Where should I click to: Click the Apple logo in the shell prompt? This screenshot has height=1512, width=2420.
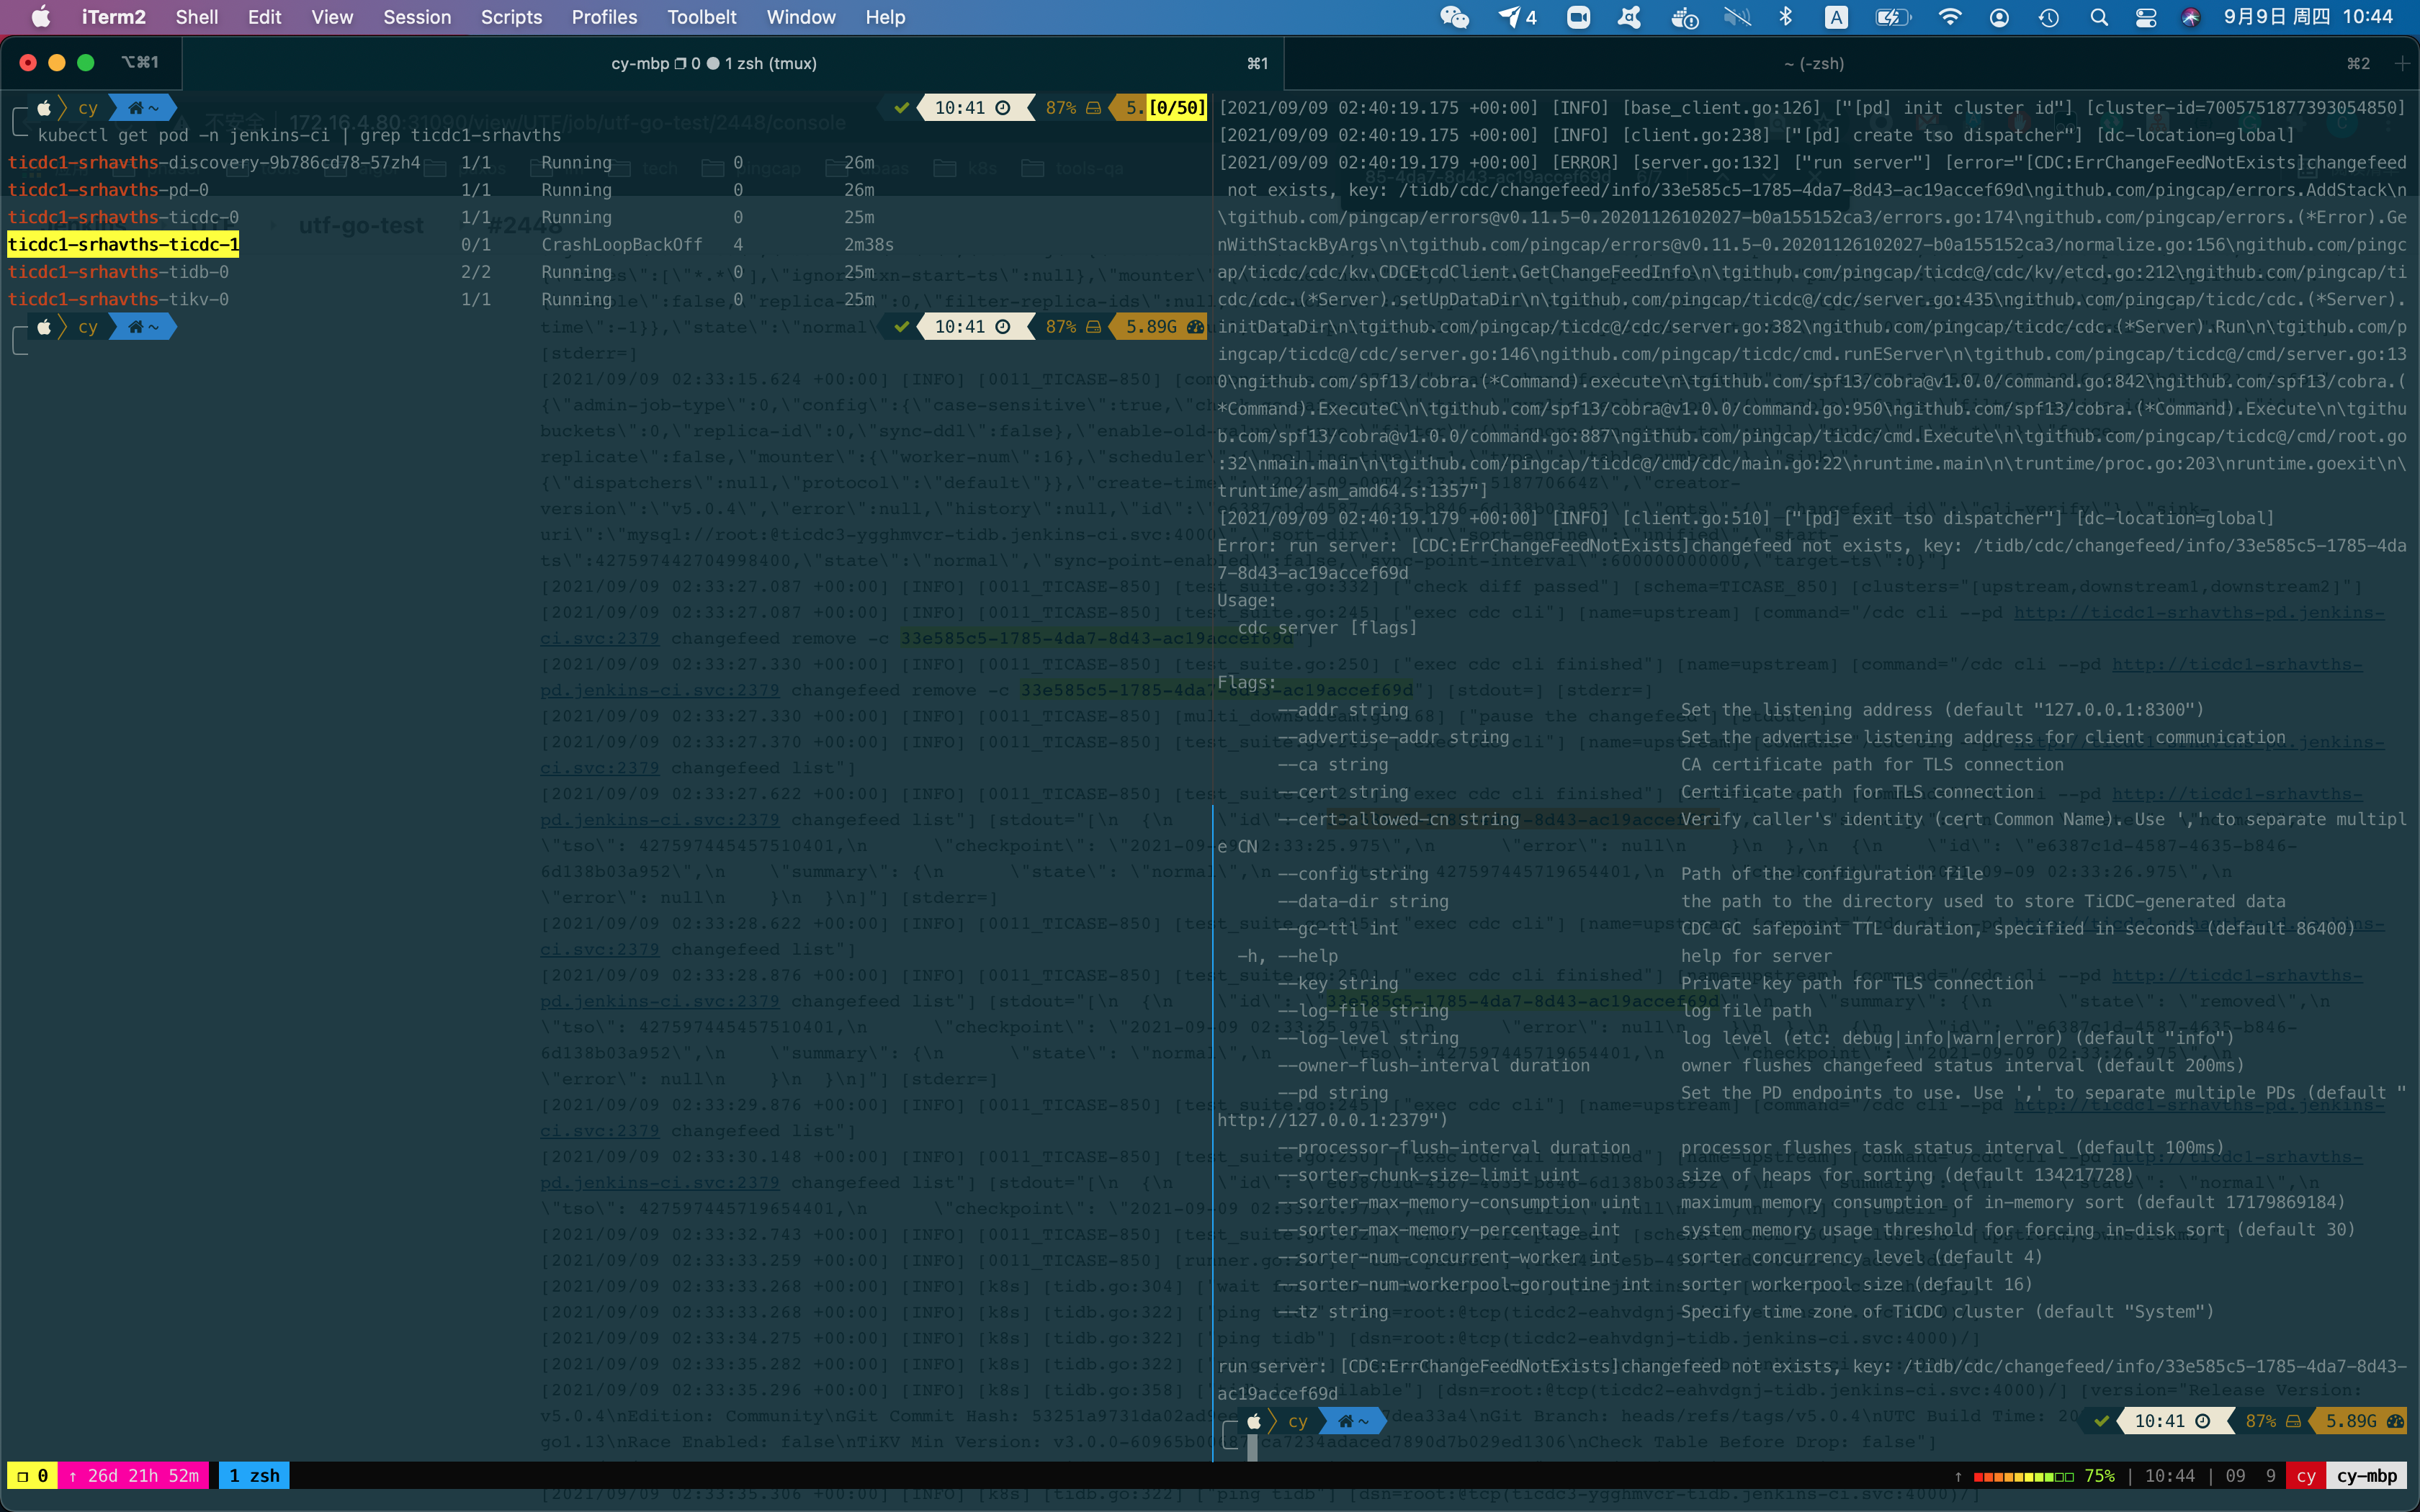click(44, 107)
